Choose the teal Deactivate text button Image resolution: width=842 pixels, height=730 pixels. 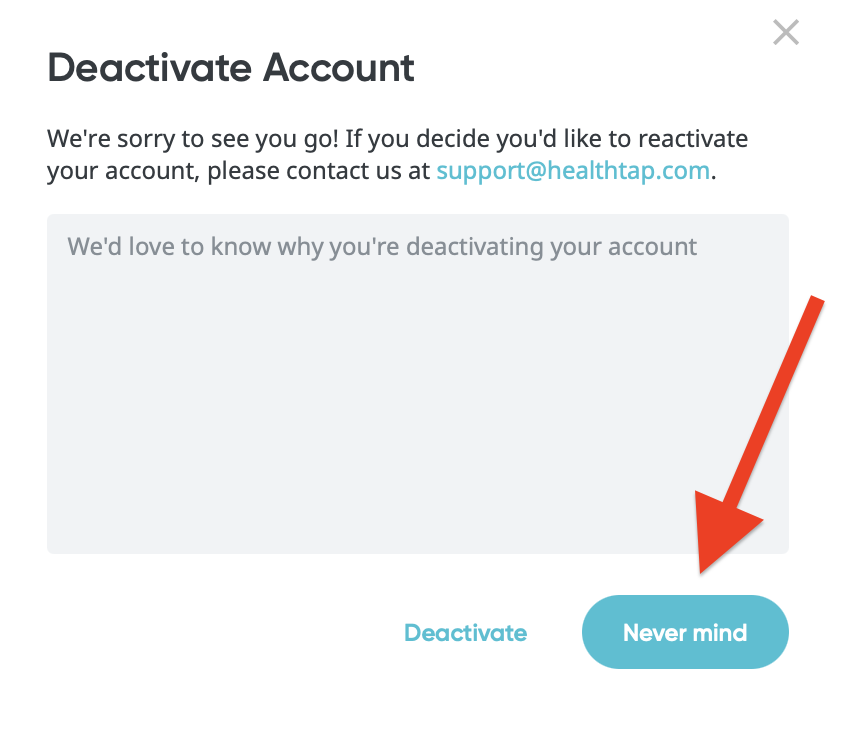tap(465, 632)
